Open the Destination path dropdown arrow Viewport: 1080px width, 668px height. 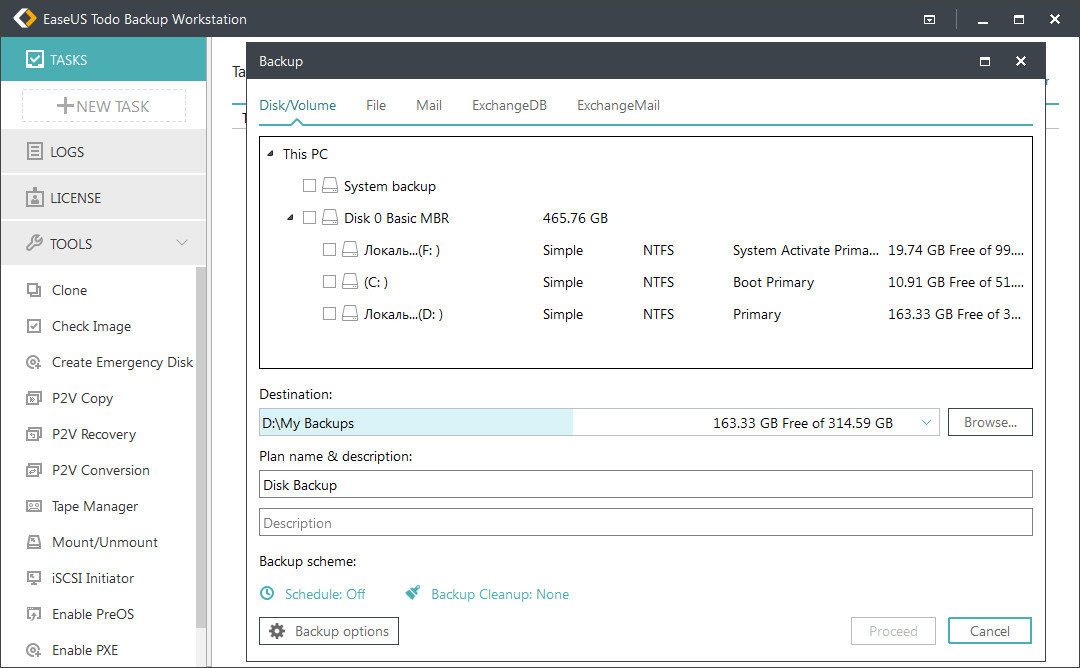point(926,422)
